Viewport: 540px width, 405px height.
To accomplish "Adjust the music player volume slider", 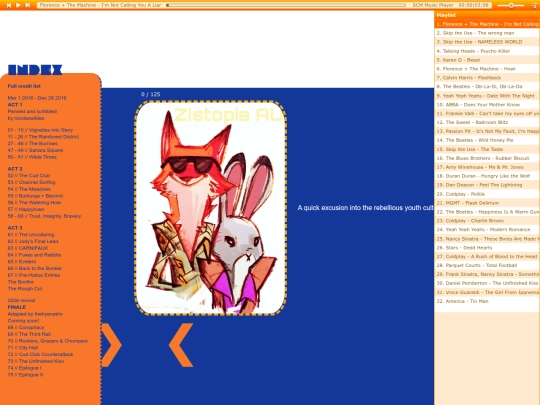I will click(x=510, y=5).
